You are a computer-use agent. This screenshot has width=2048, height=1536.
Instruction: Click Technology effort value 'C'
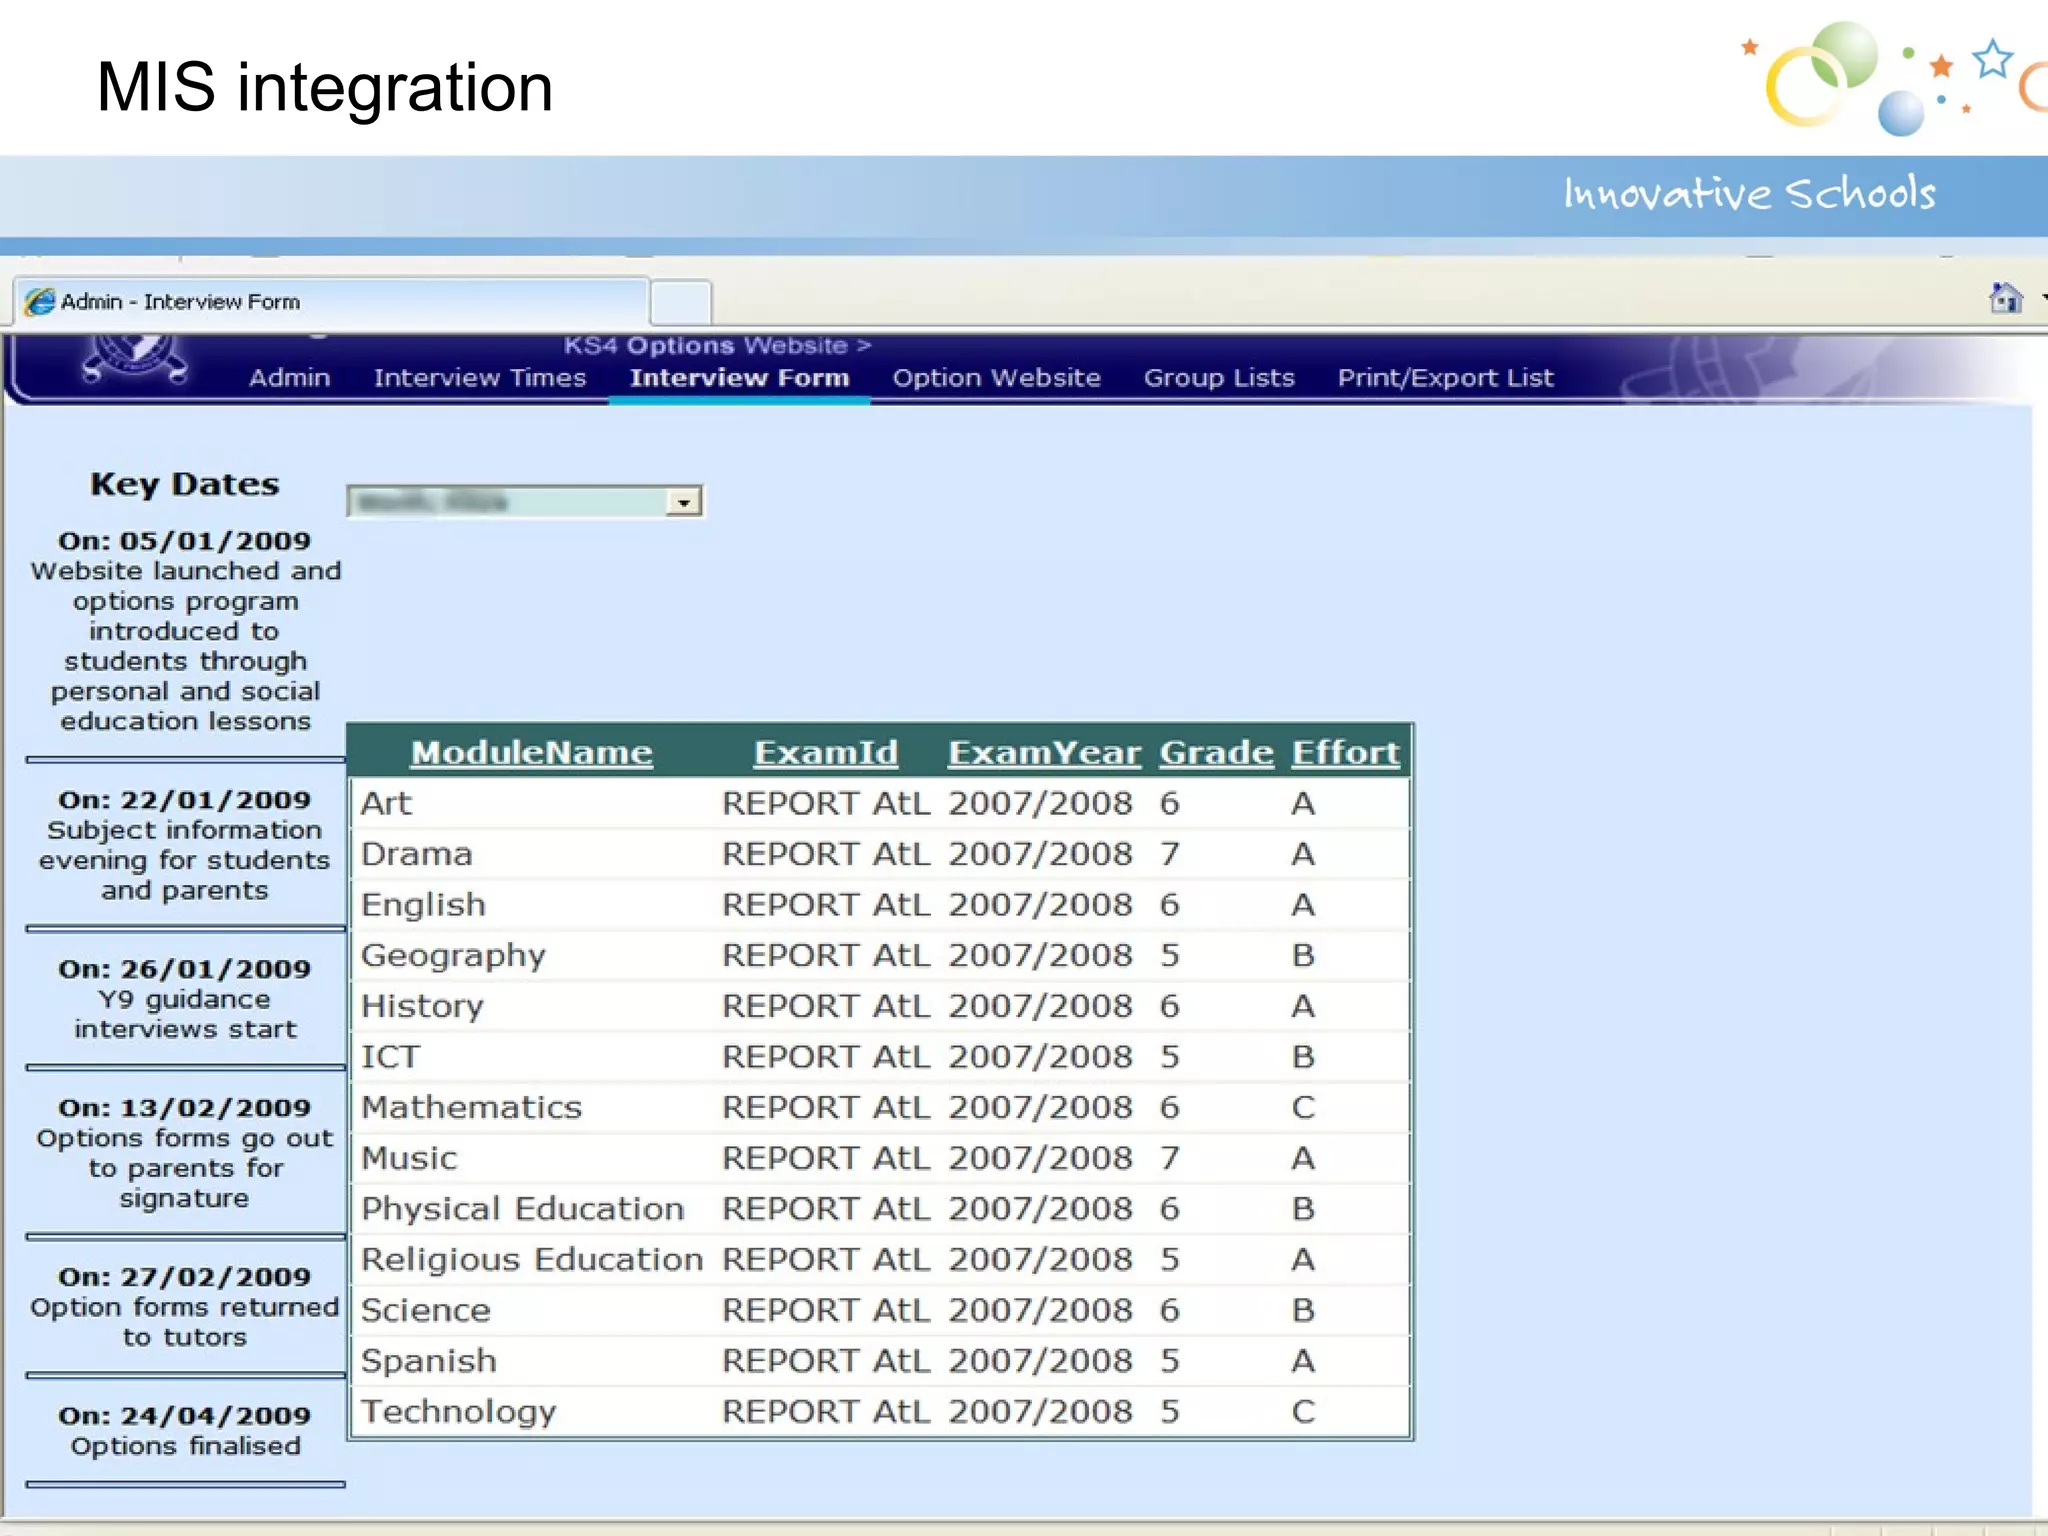click(x=1303, y=1412)
